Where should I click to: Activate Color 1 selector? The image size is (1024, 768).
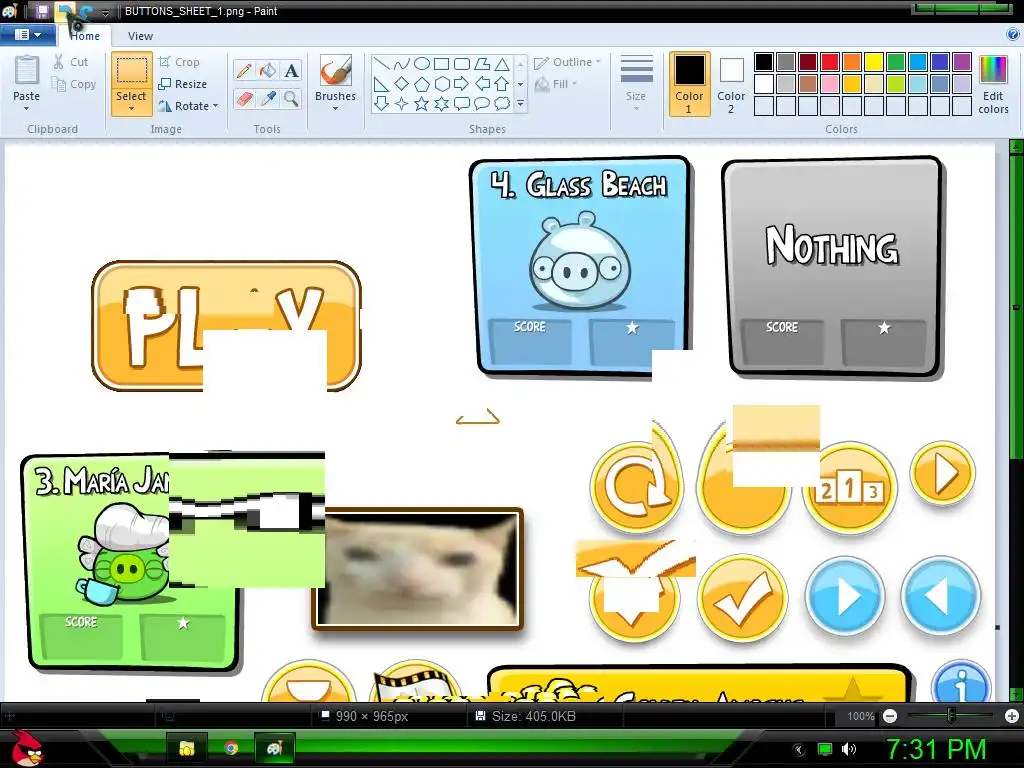(690, 85)
